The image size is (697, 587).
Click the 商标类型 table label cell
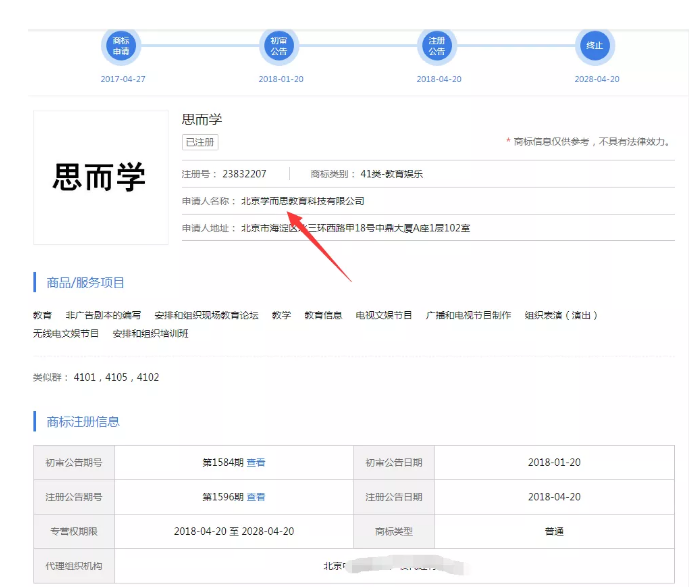[394, 531]
